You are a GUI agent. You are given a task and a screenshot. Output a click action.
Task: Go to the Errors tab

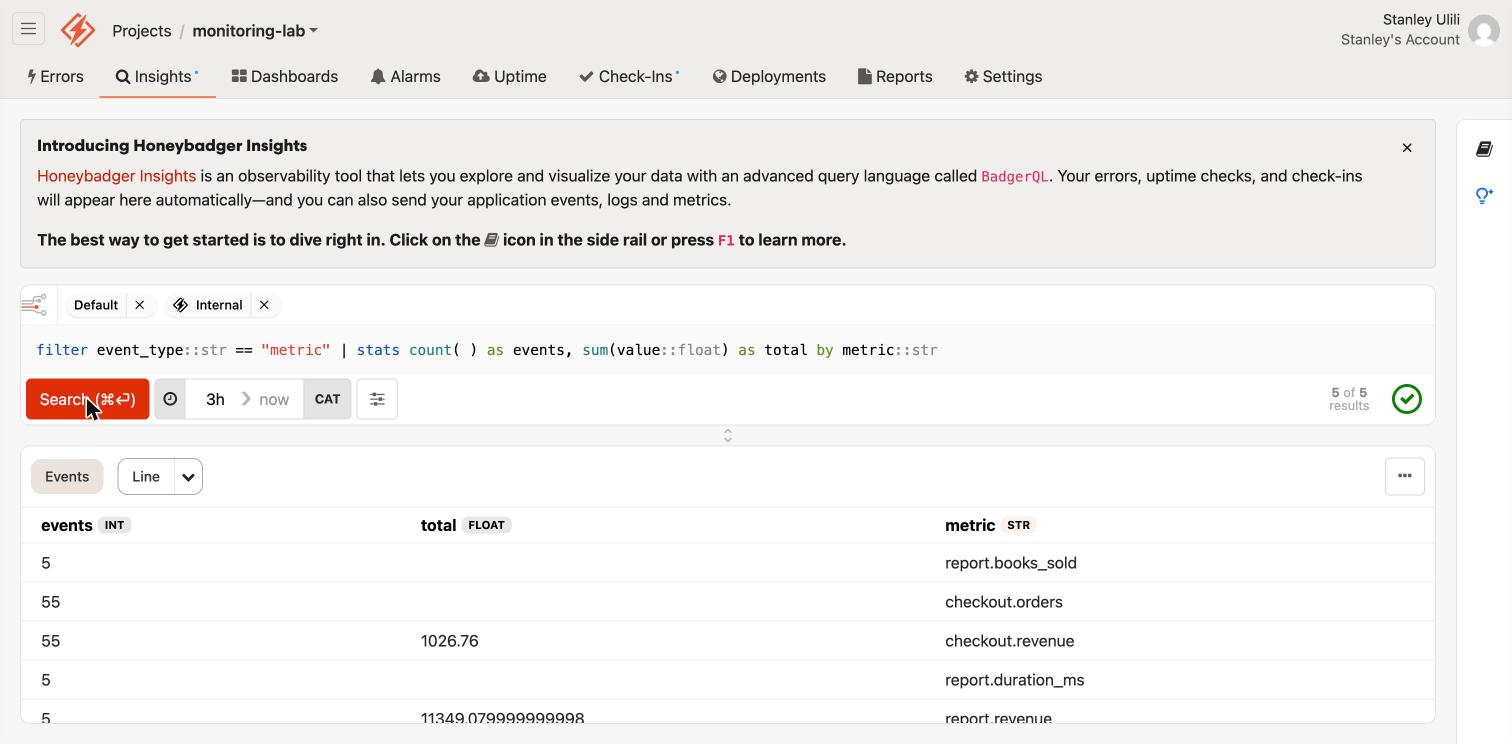click(x=56, y=76)
